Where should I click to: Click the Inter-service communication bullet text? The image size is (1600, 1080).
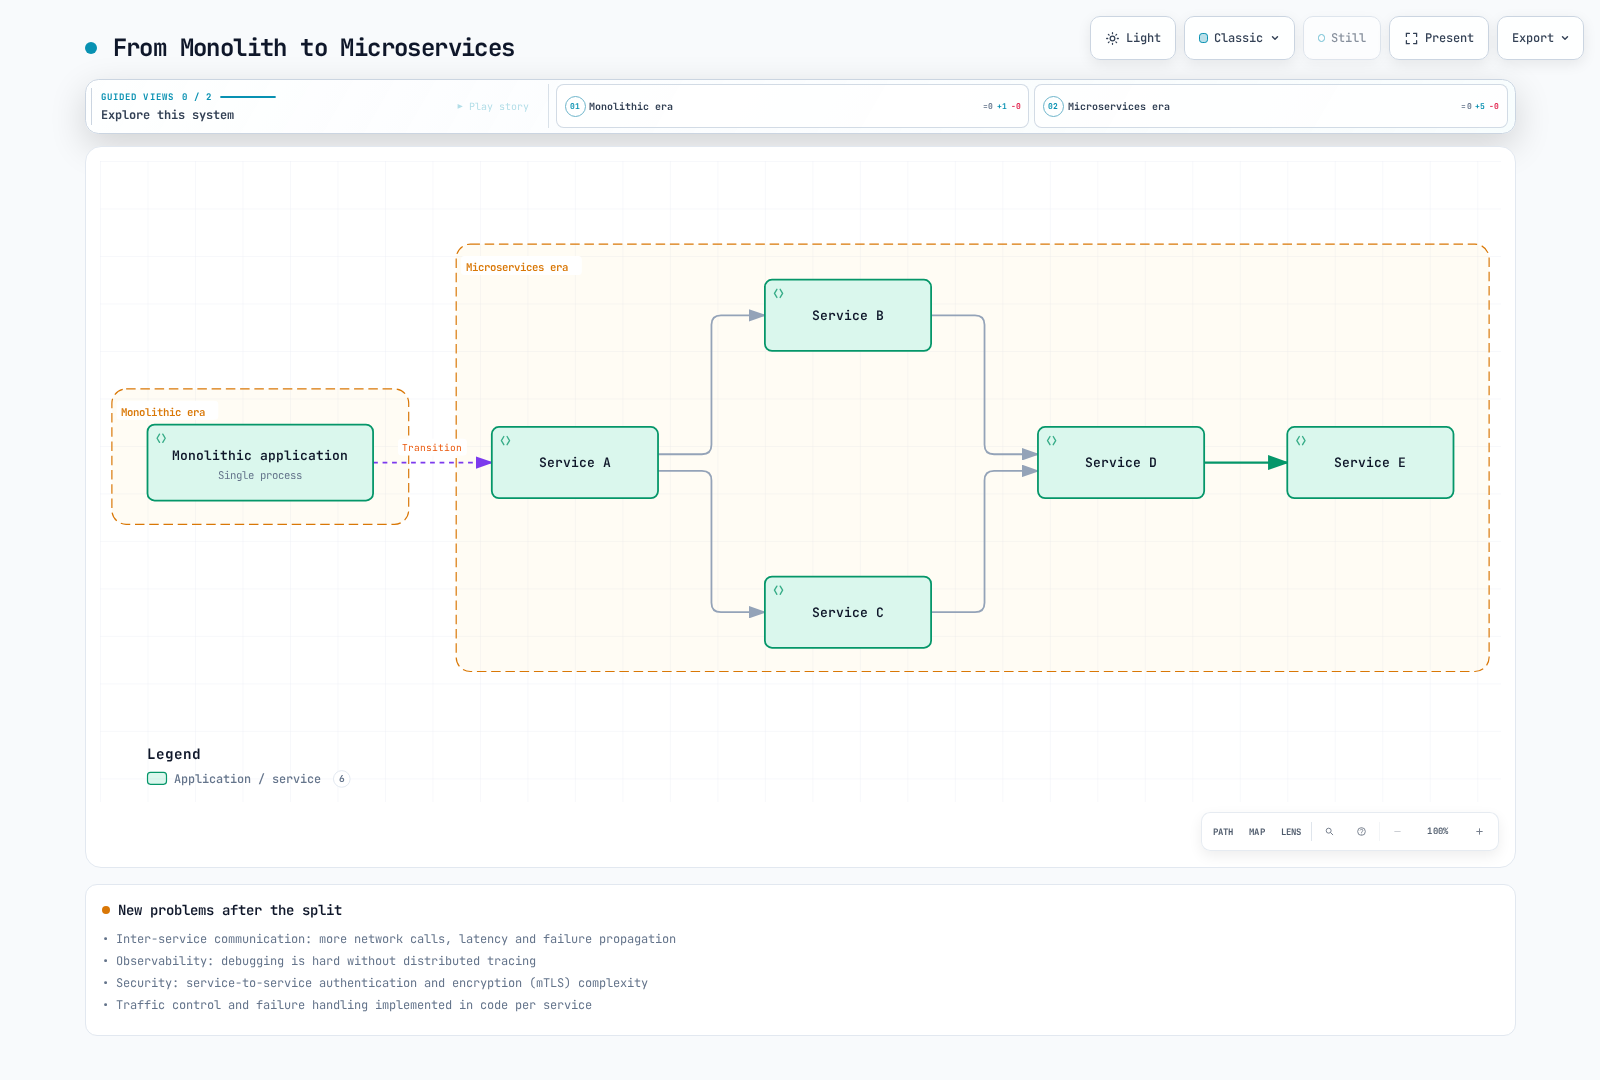[396, 939]
